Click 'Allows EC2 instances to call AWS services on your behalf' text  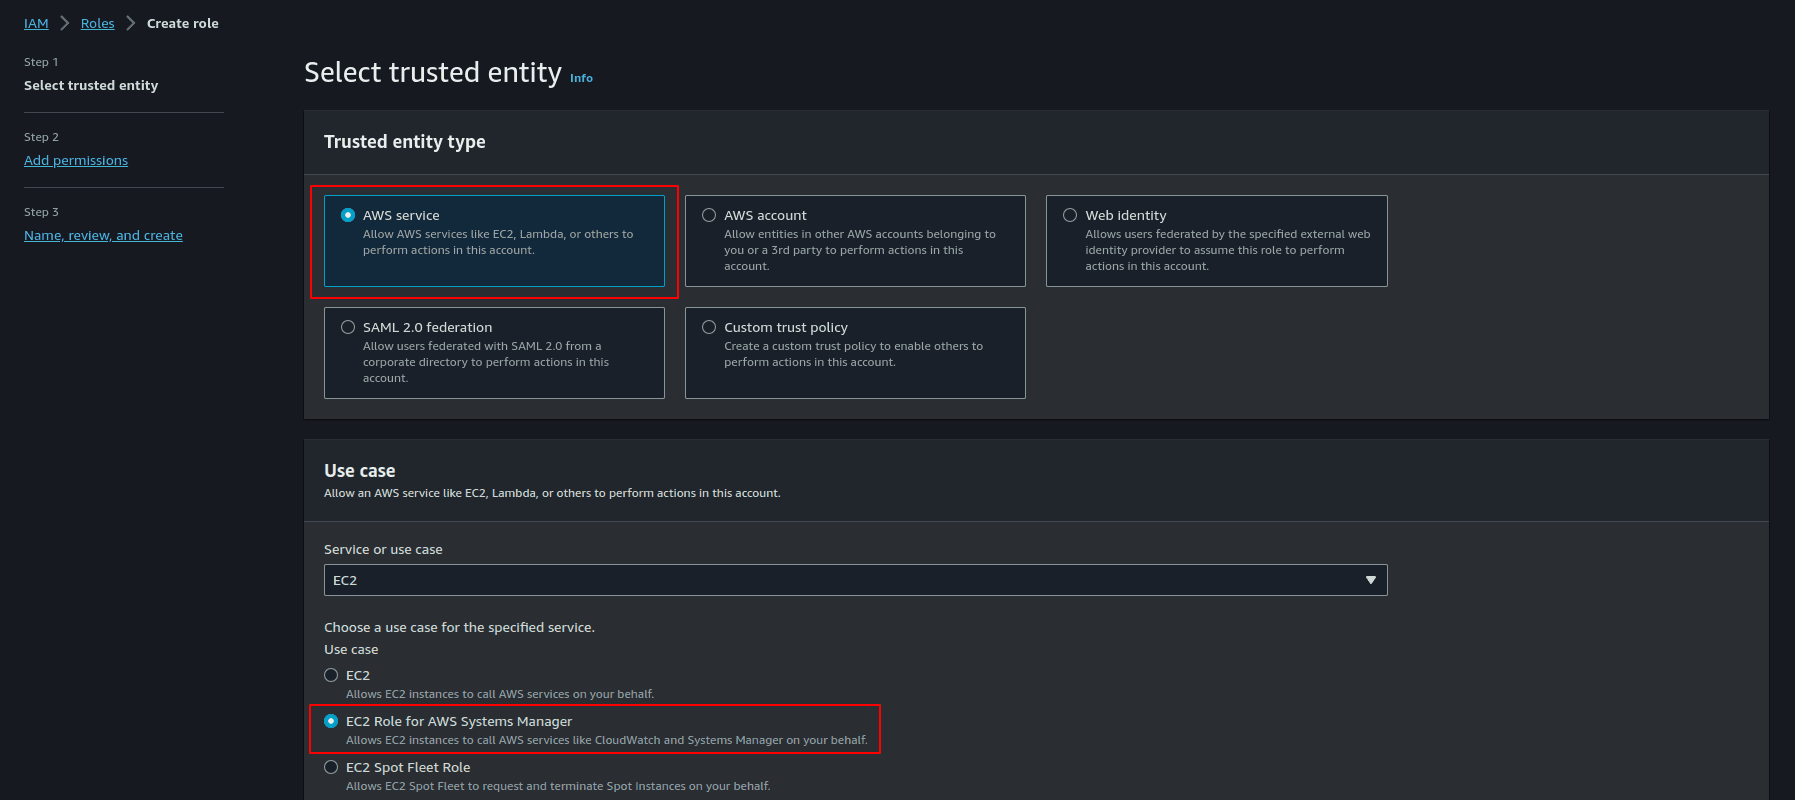(500, 694)
